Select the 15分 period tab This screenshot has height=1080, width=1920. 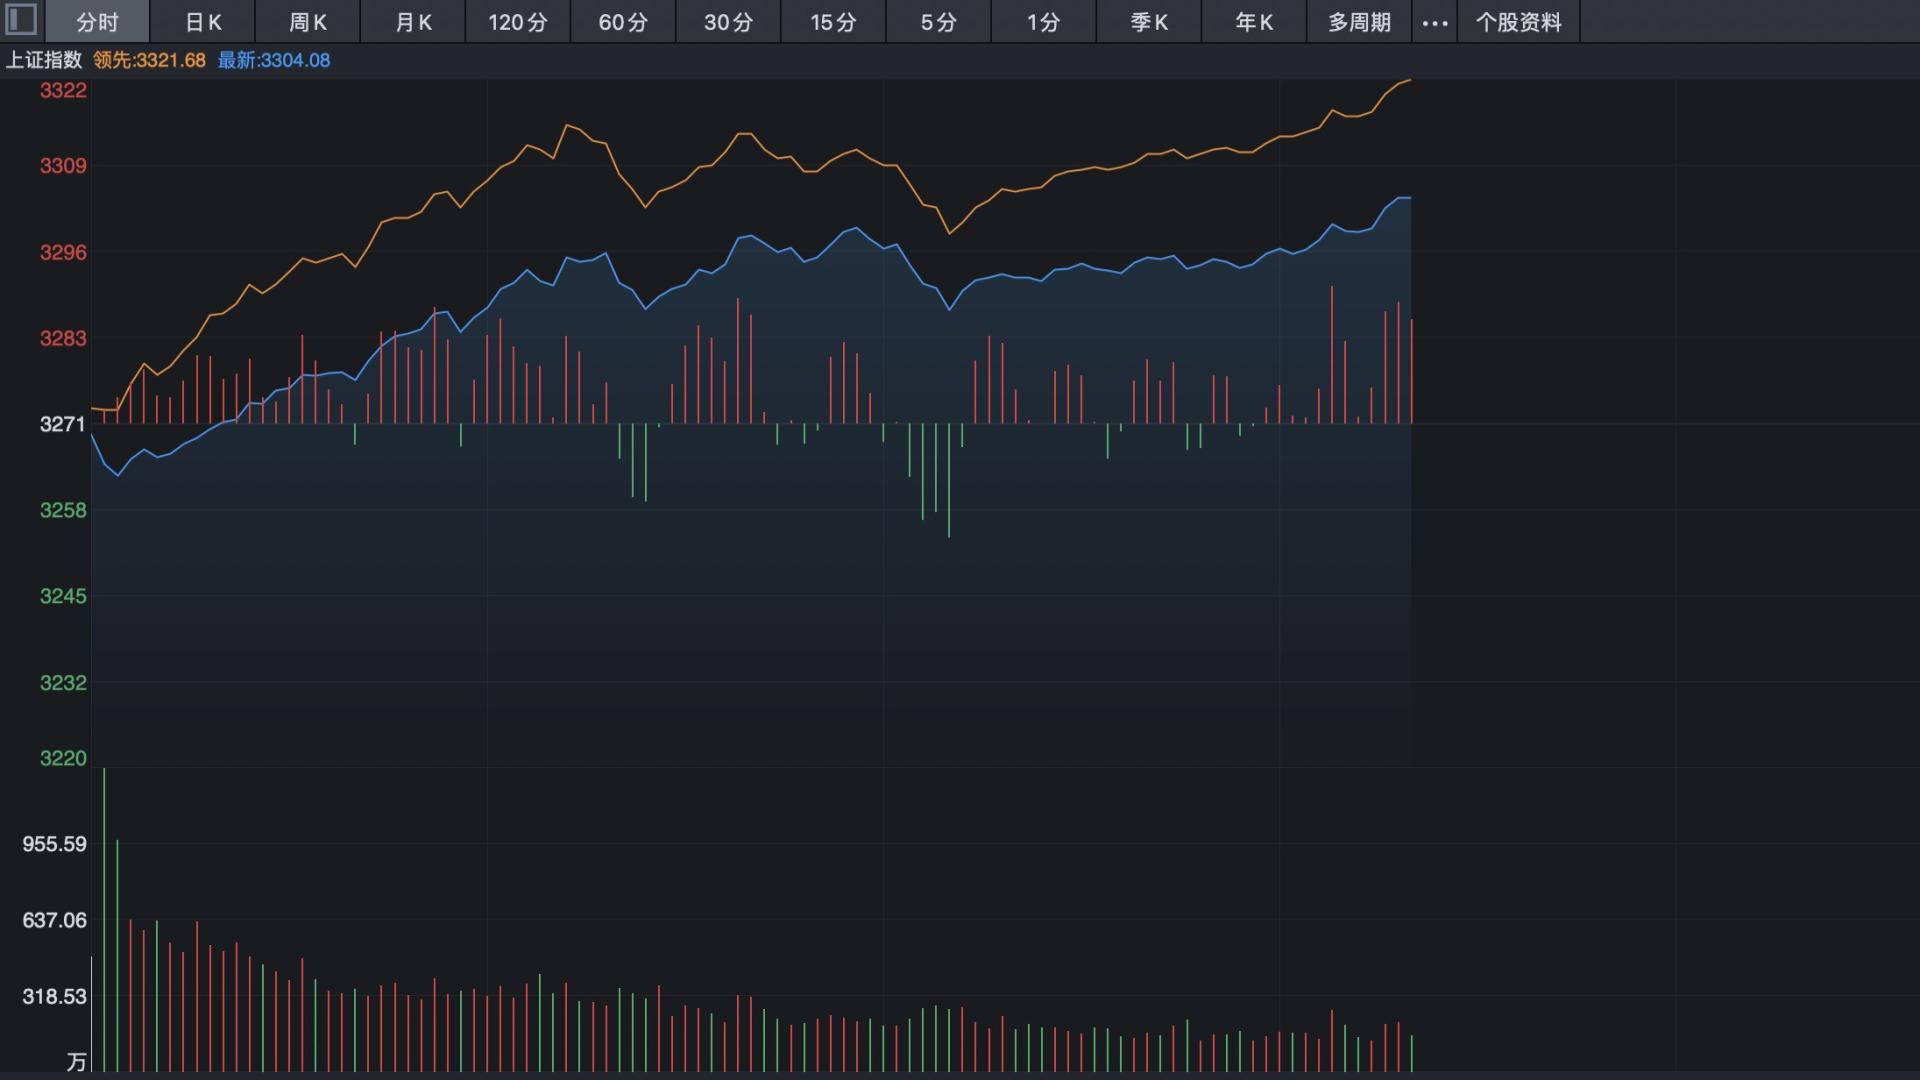tap(833, 22)
